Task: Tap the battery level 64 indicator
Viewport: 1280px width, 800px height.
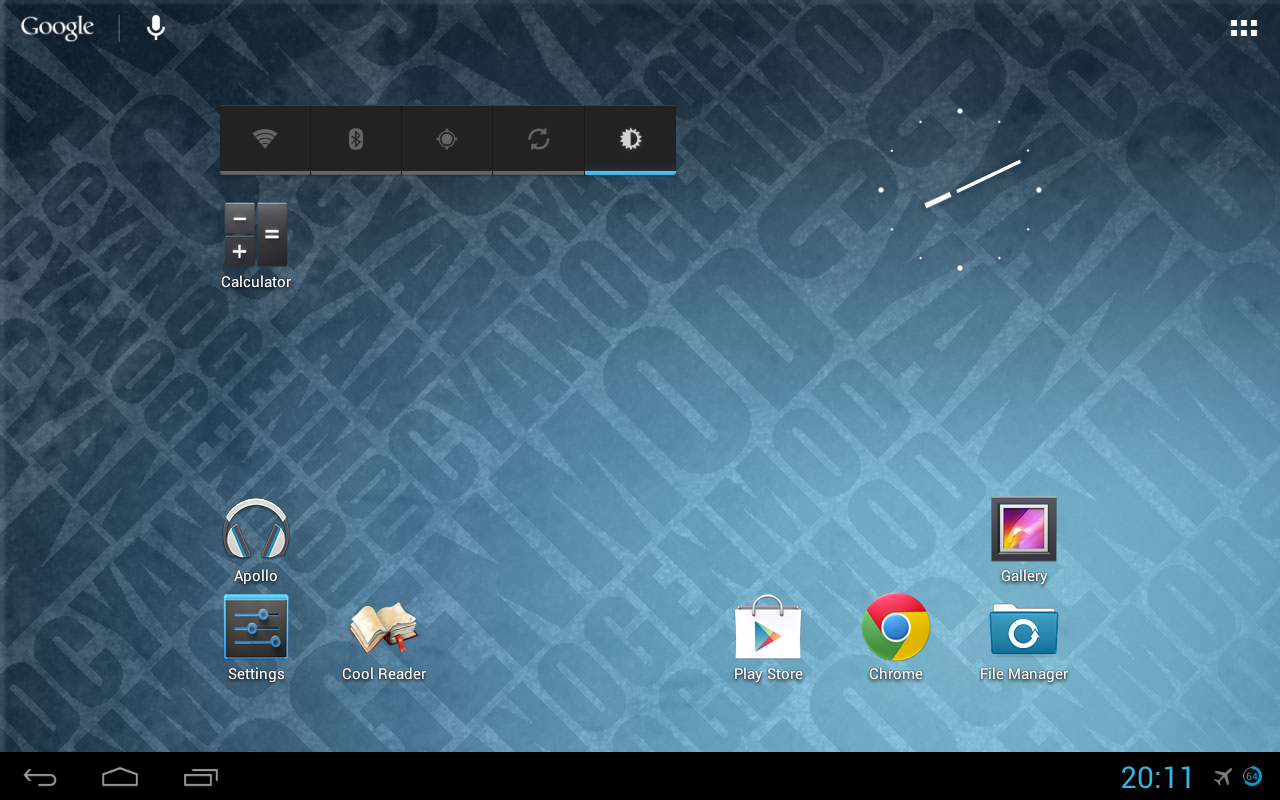Action: tap(1252, 777)
